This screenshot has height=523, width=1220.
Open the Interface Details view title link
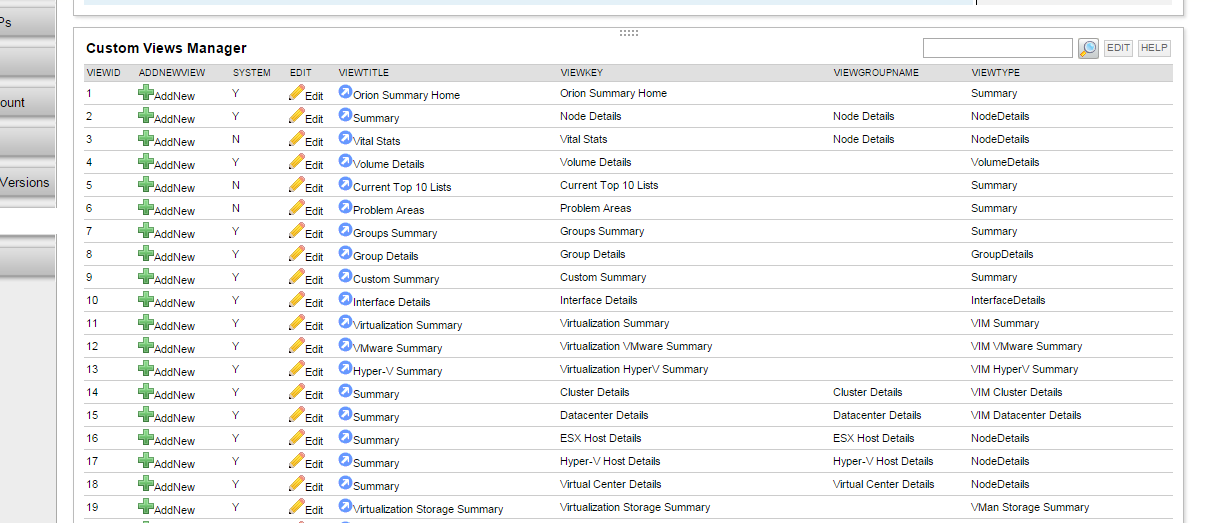392,303
